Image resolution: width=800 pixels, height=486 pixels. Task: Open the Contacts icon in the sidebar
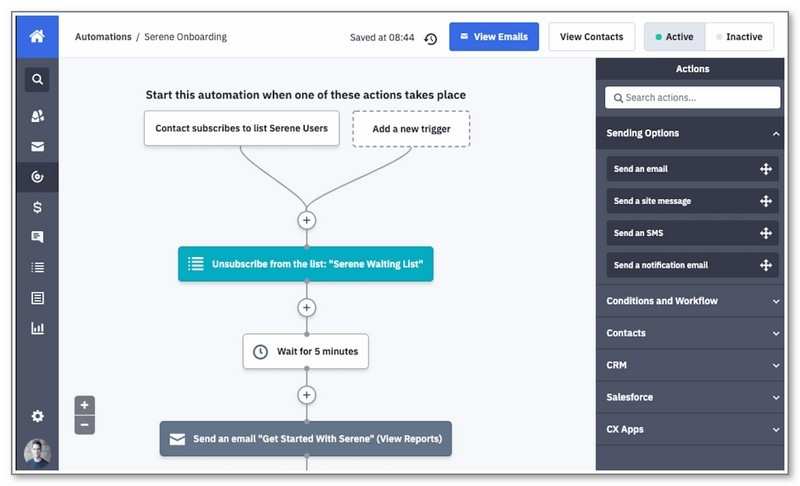(37, 116)
